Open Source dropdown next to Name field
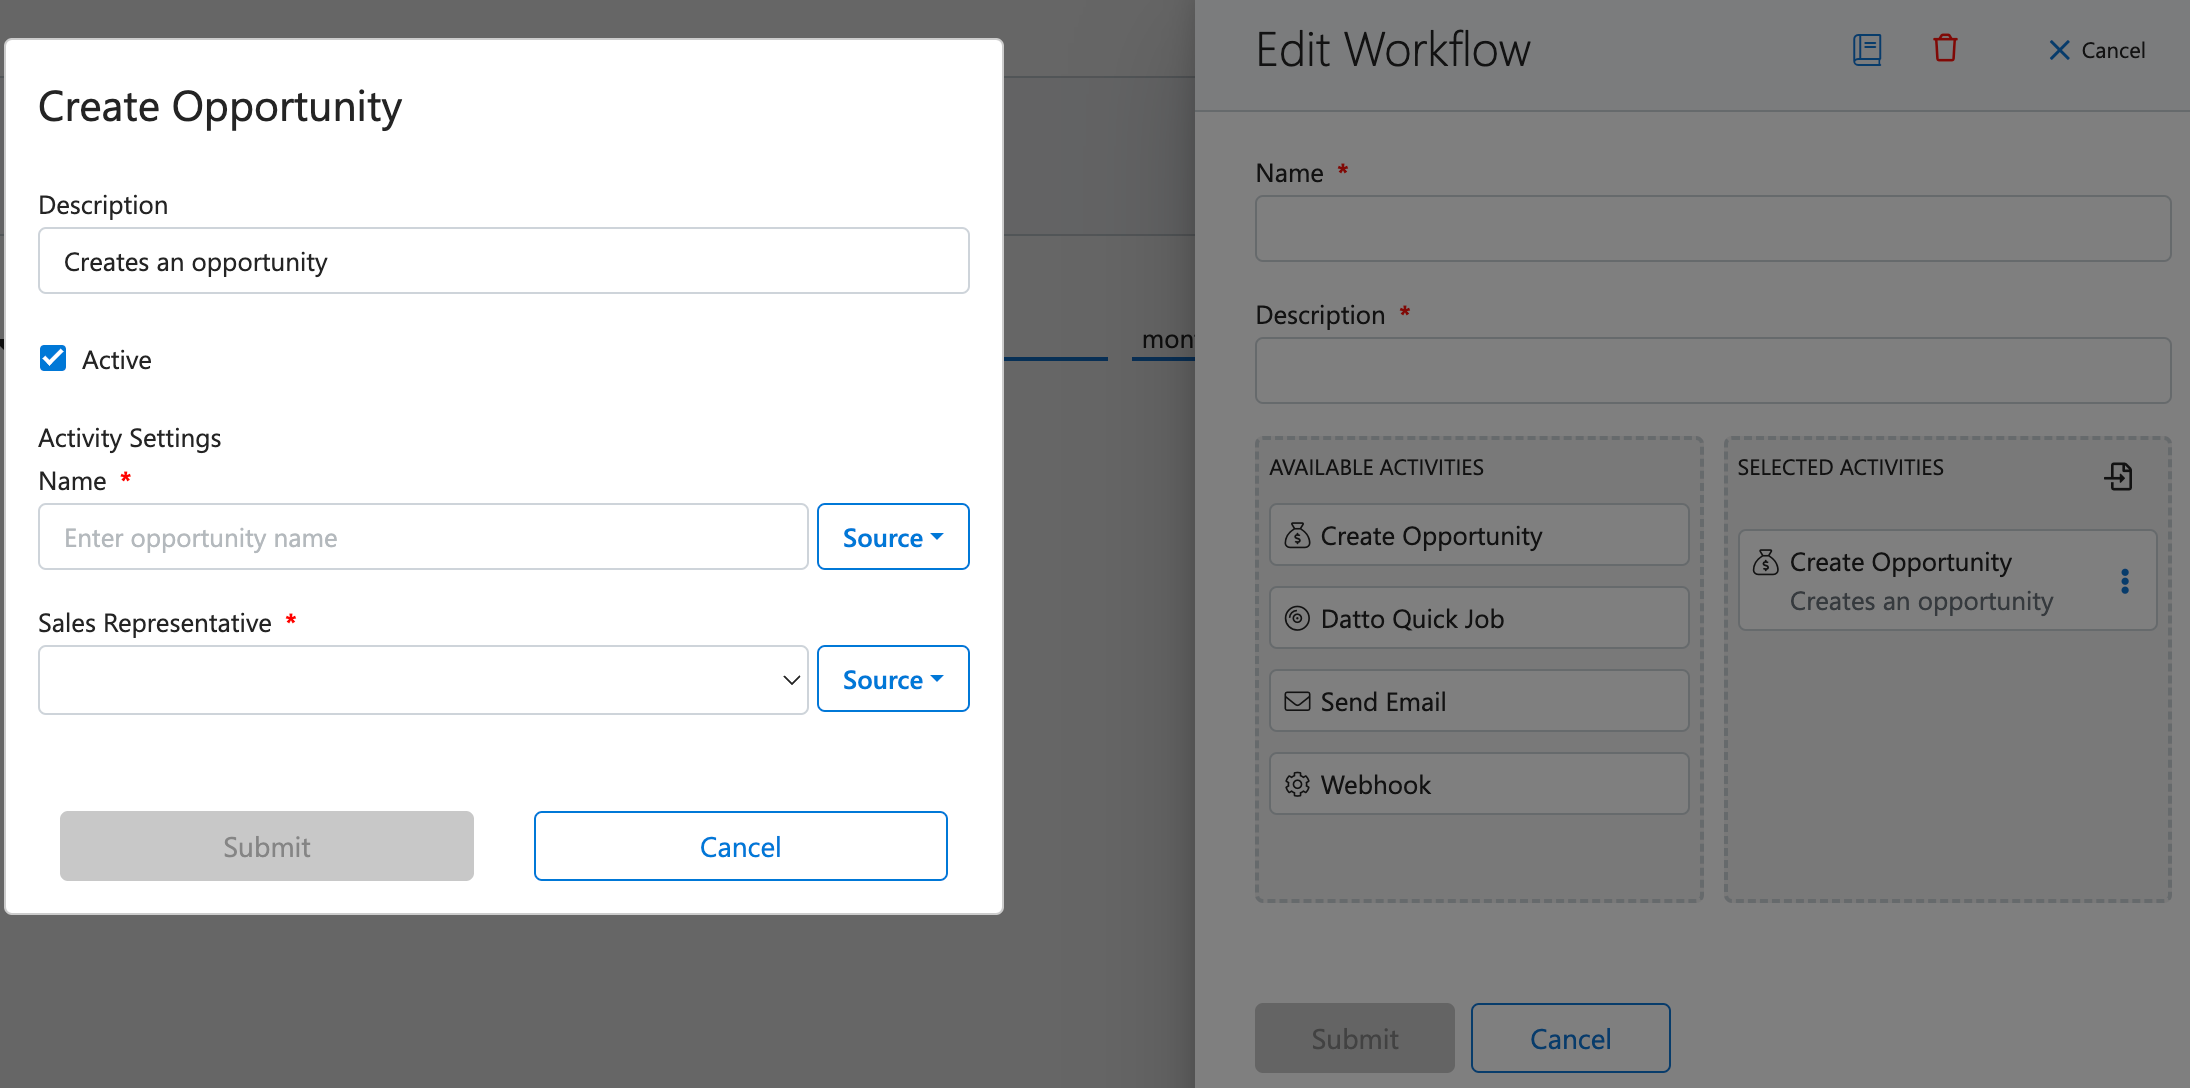Screen dimensions: 2190x1088 tap(893, 537)
